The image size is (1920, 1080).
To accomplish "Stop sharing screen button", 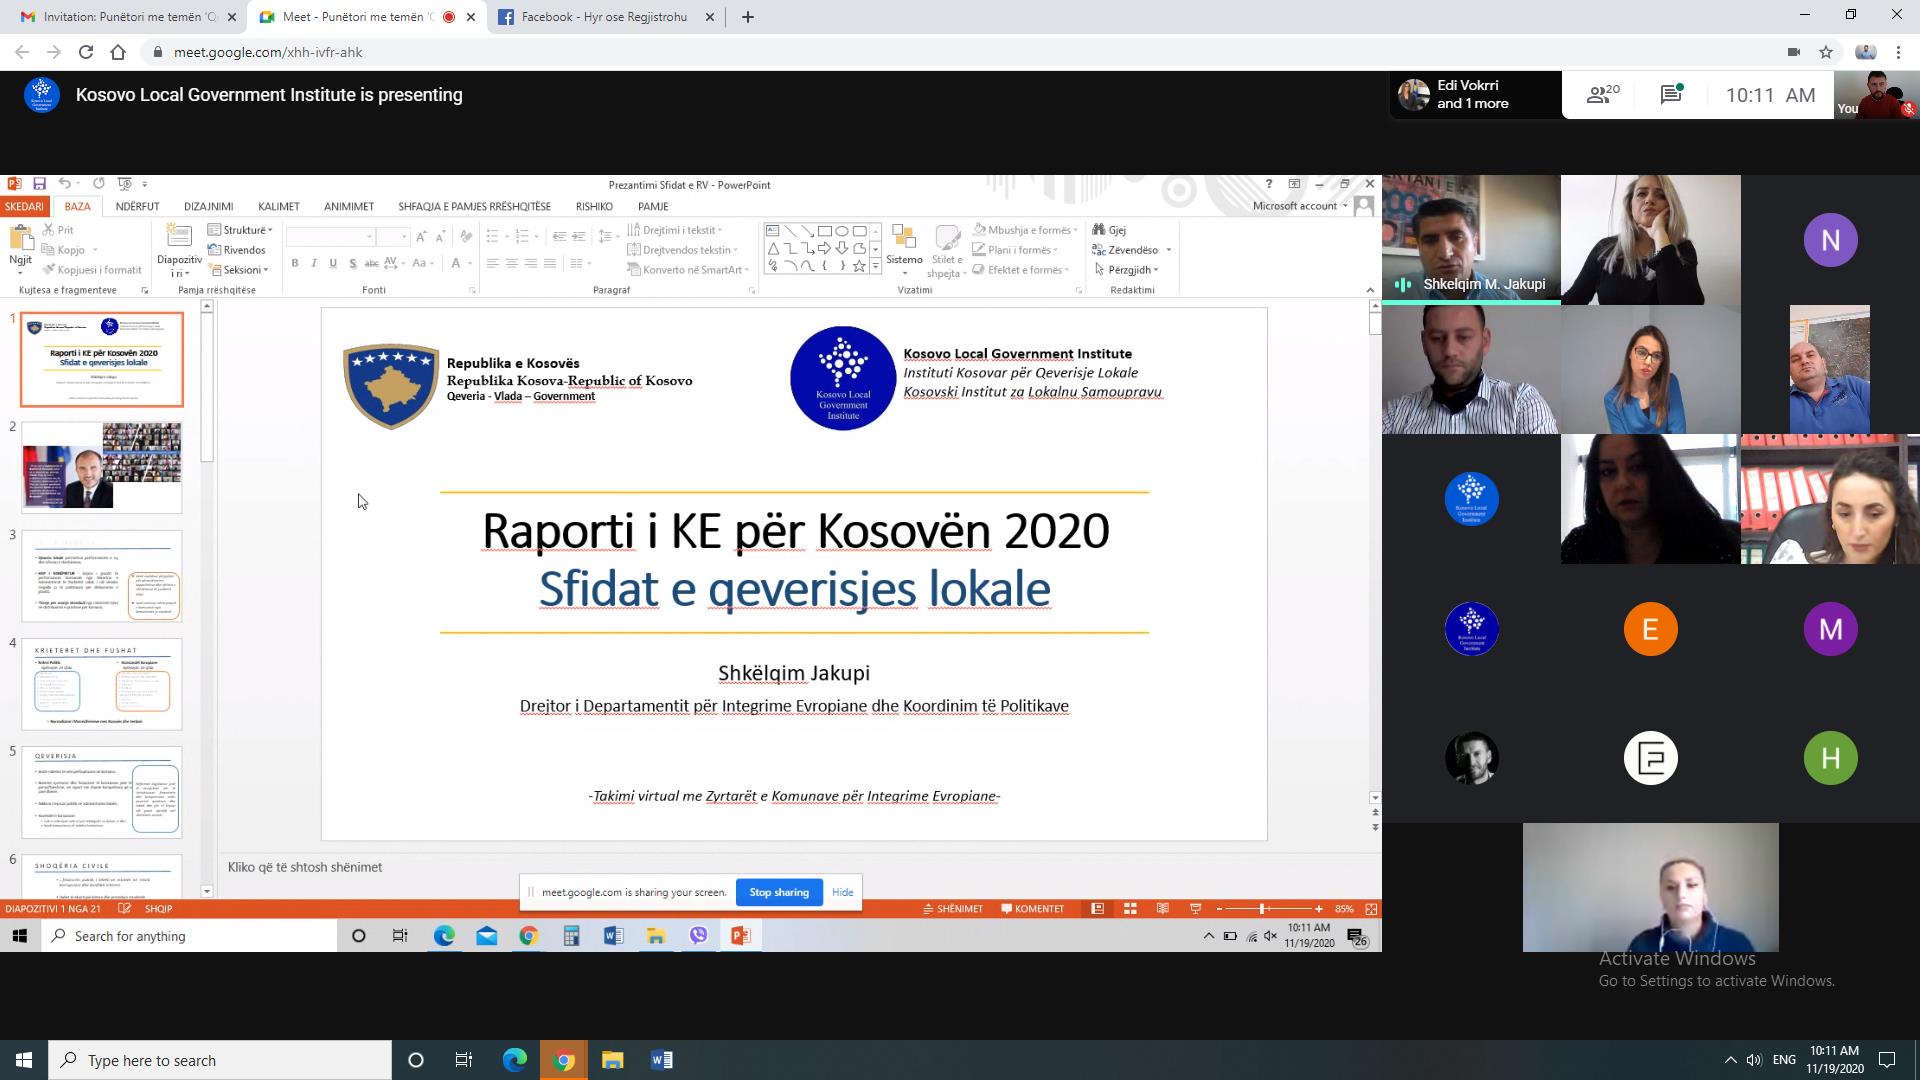I will pyautogui.click(x=778, y=891).
